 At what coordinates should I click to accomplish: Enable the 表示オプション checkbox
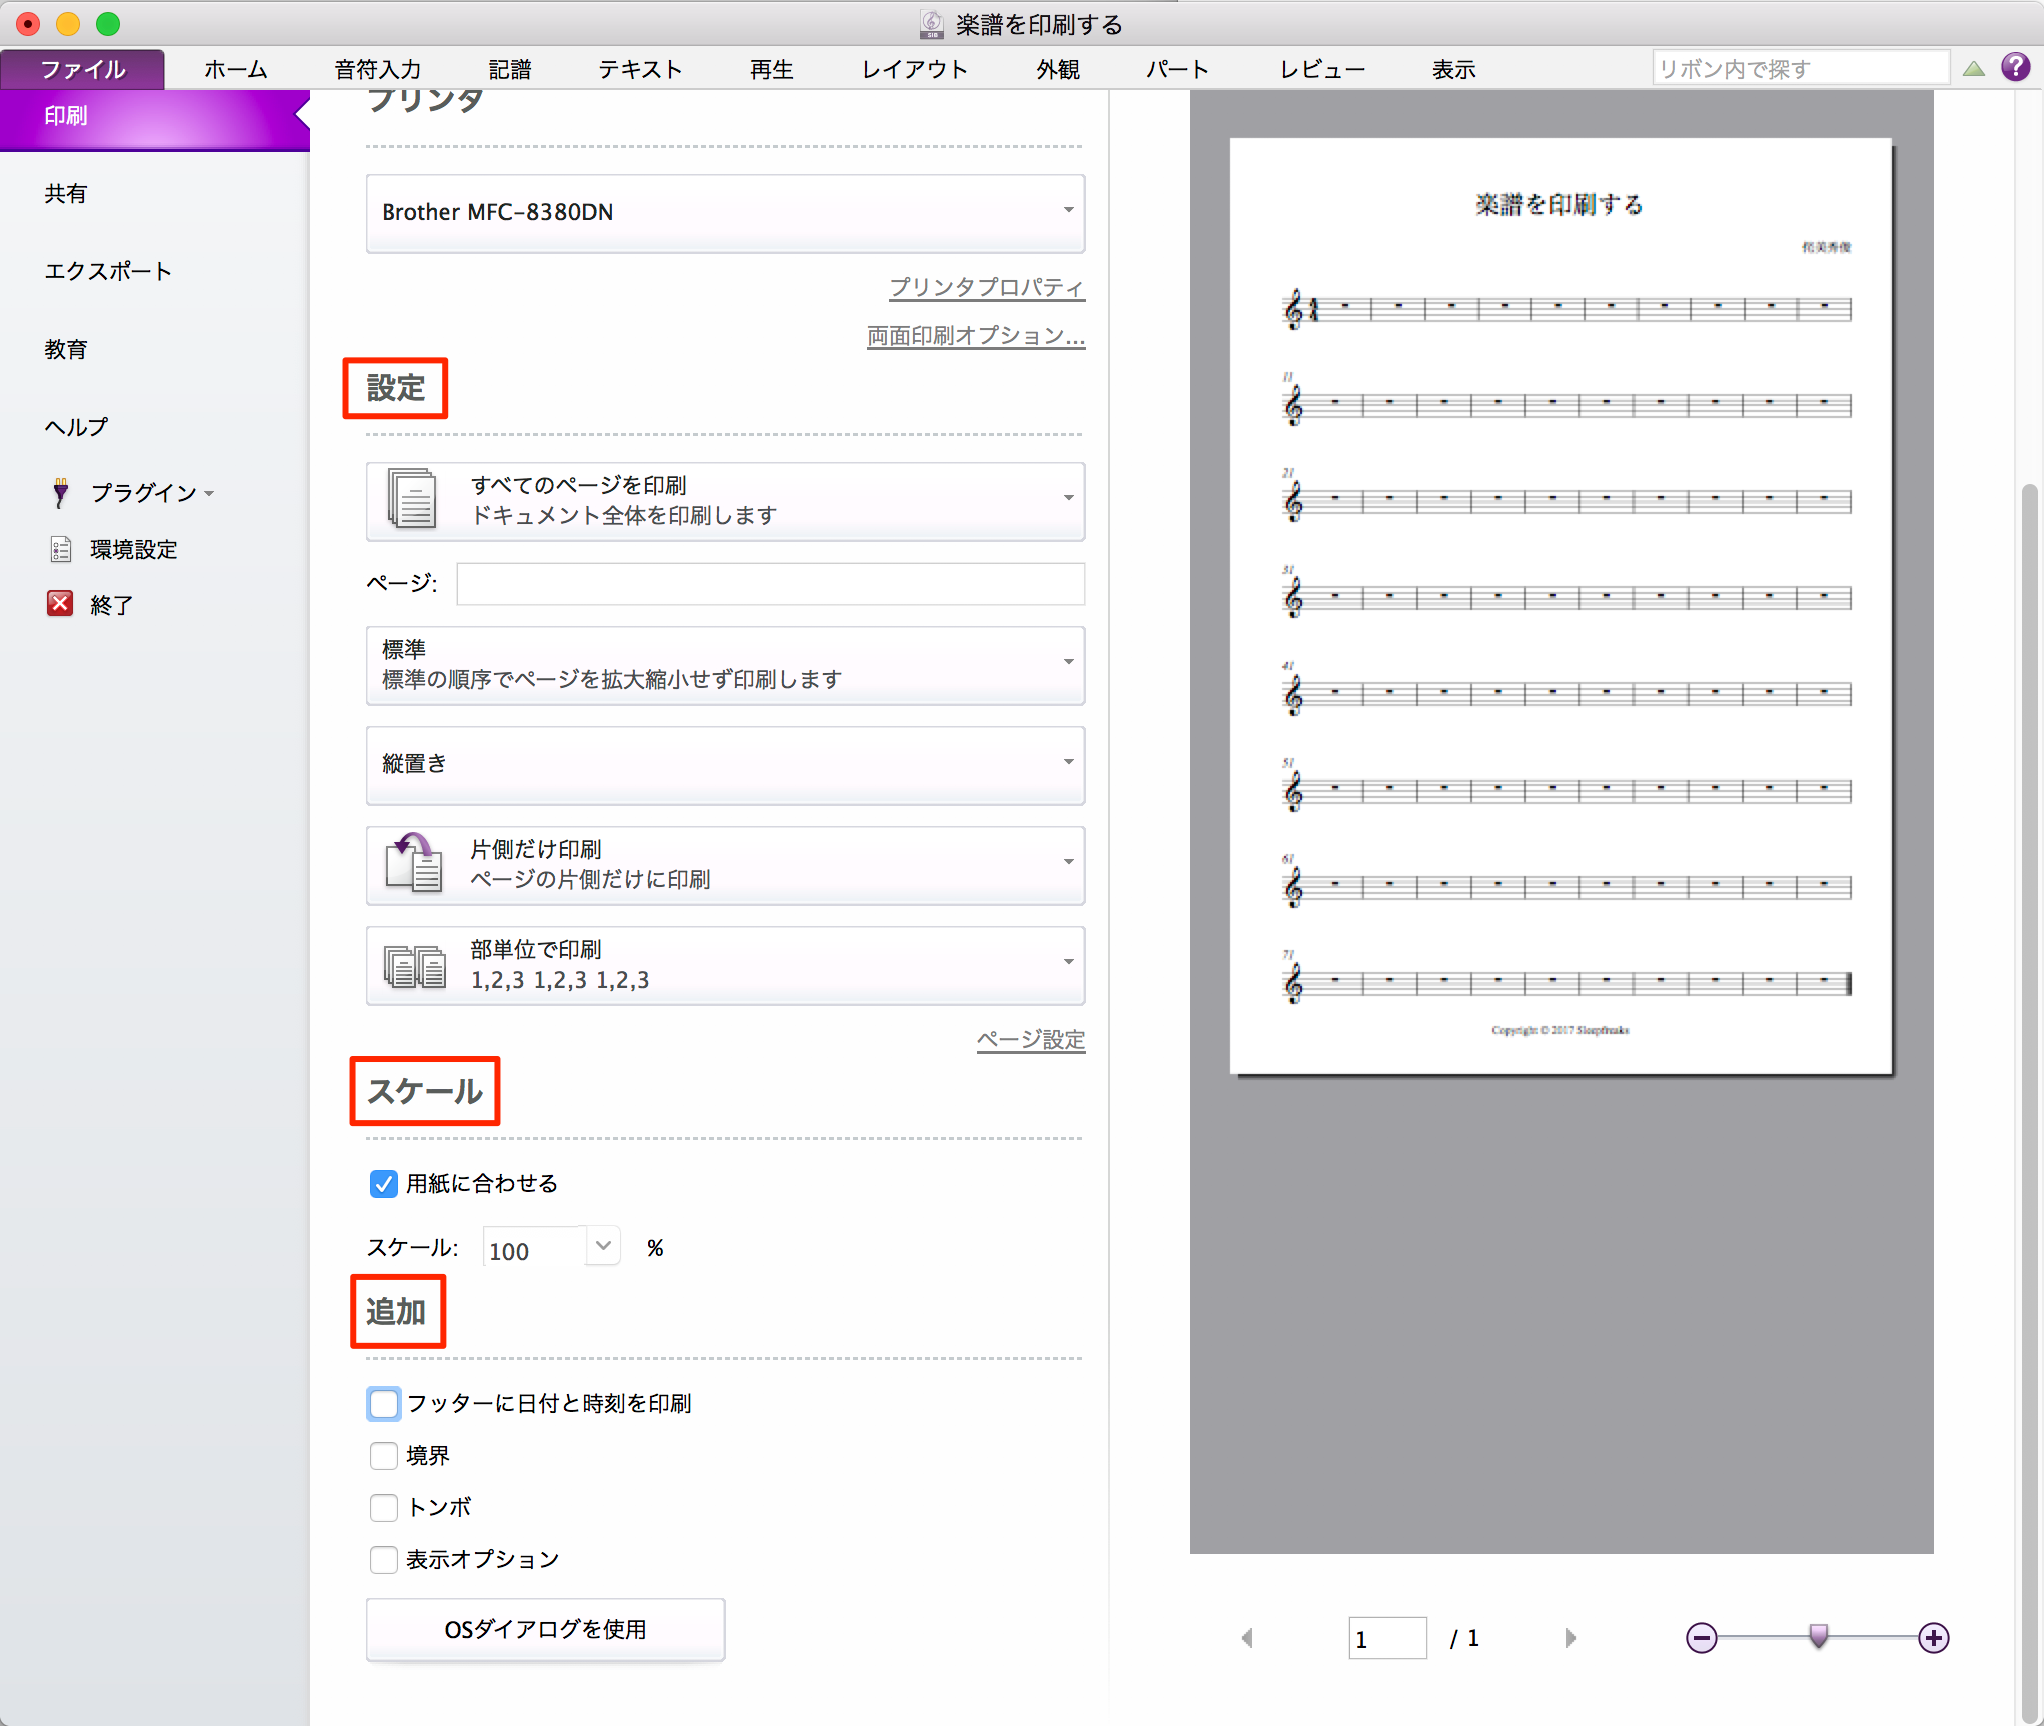[383, 1560]
